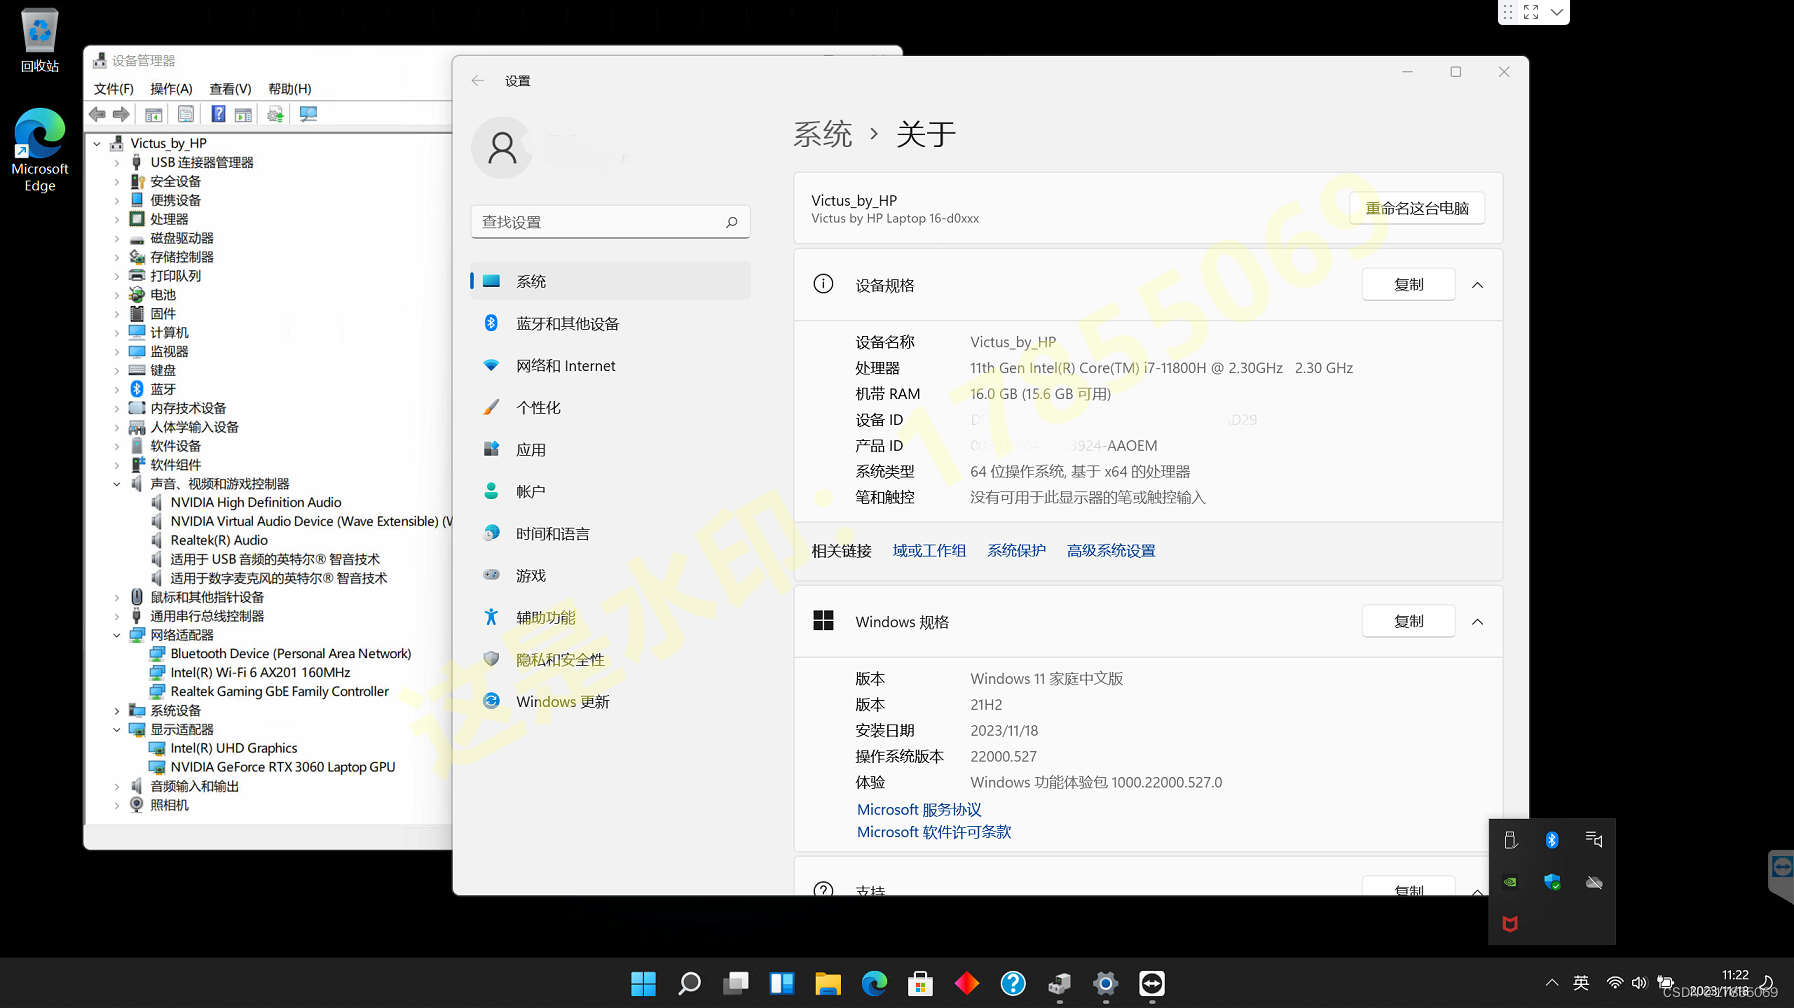The width and height of the screenshot is (1794, 1008).
Task: Click Scan for hardware changes monitor icon
Action: 308,114
